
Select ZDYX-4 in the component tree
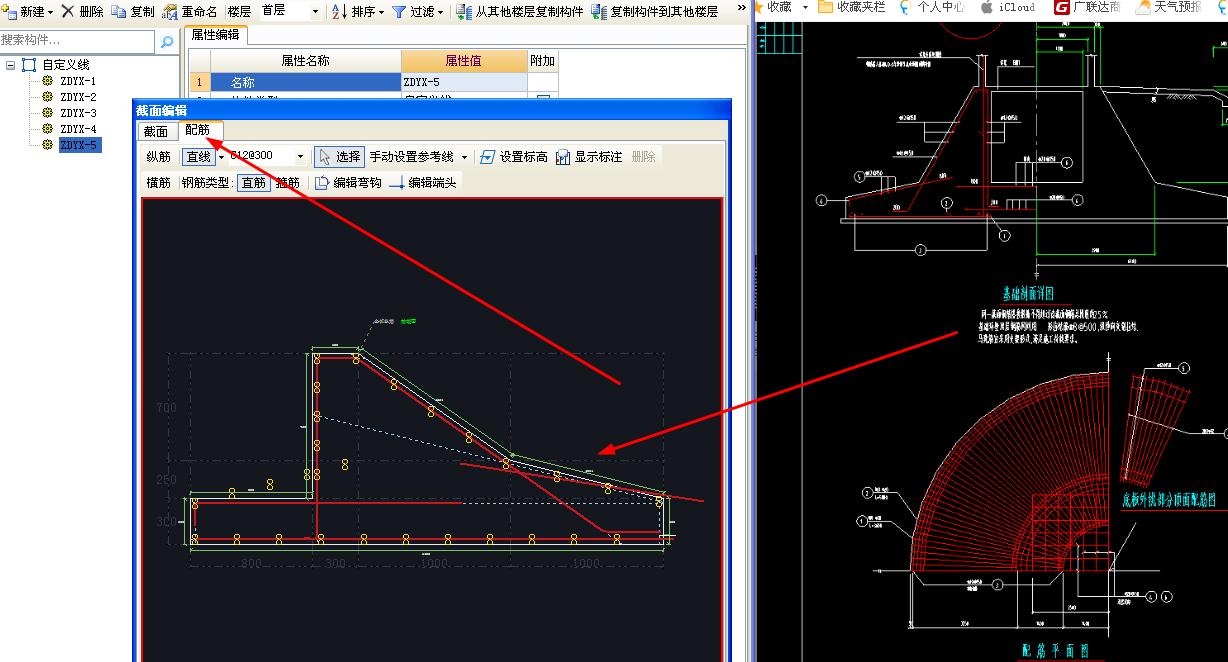tap(78, 129)
